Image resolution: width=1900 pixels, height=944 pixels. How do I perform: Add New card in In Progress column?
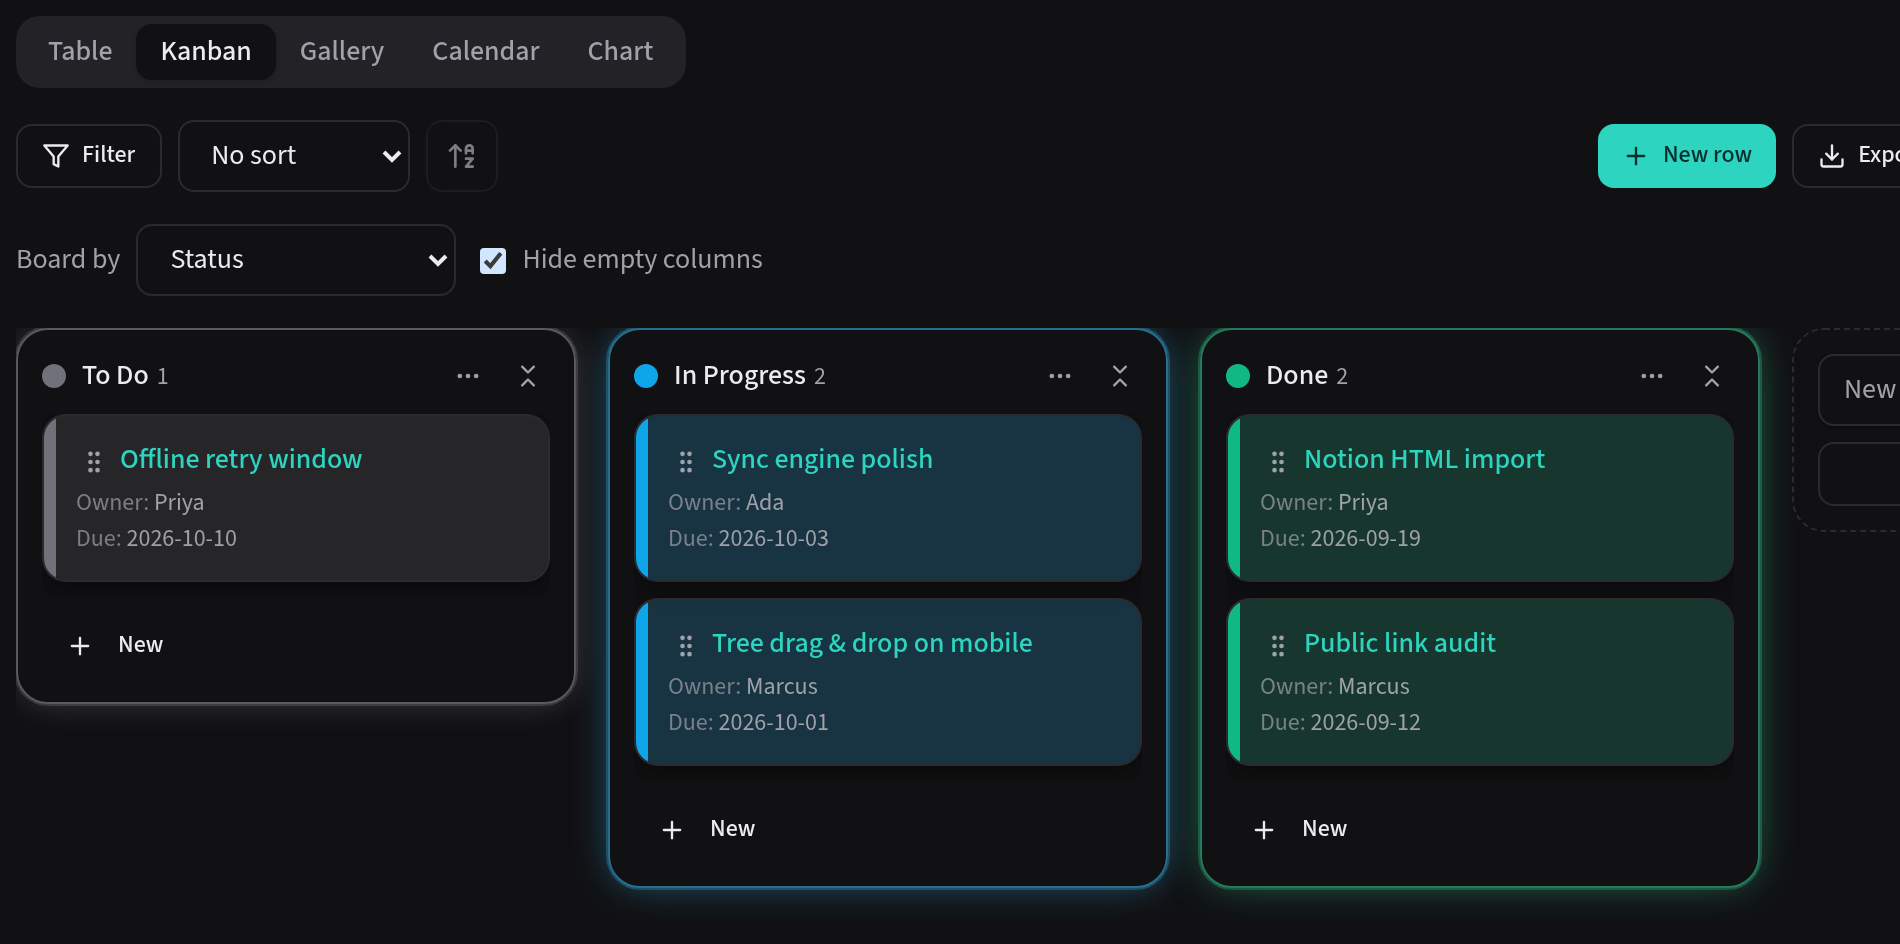click(x=708, y=829)
